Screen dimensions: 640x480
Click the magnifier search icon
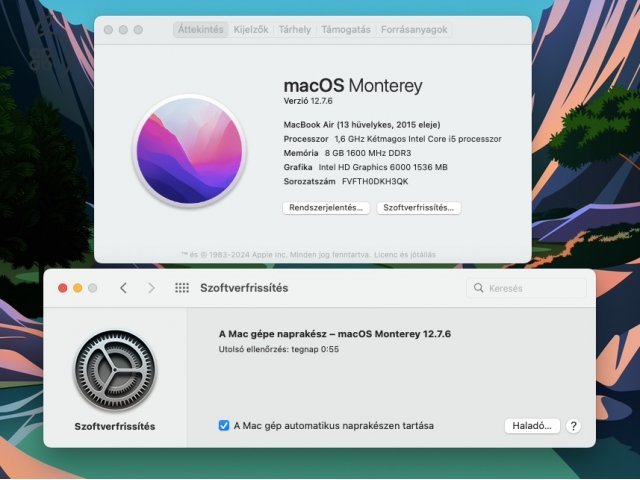point(478,288)
